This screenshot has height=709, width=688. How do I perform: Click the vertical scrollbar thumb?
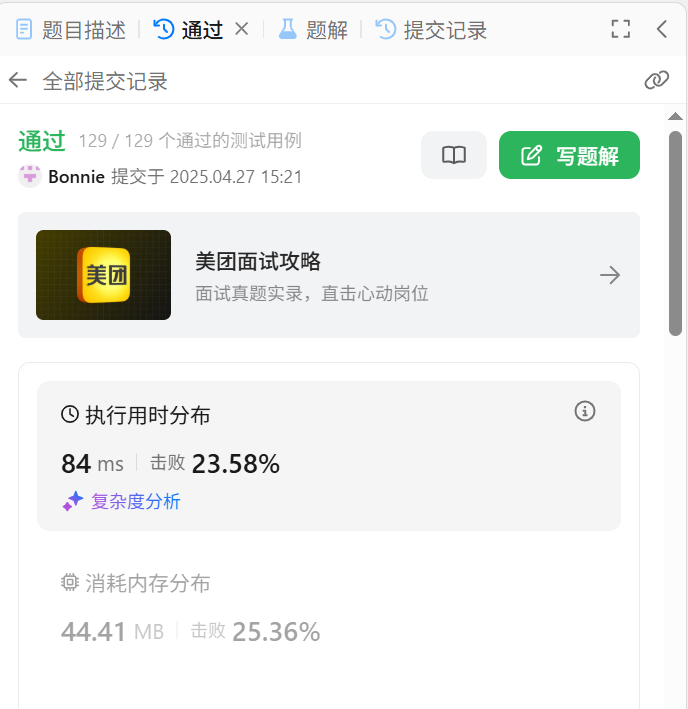pos(675,233)
